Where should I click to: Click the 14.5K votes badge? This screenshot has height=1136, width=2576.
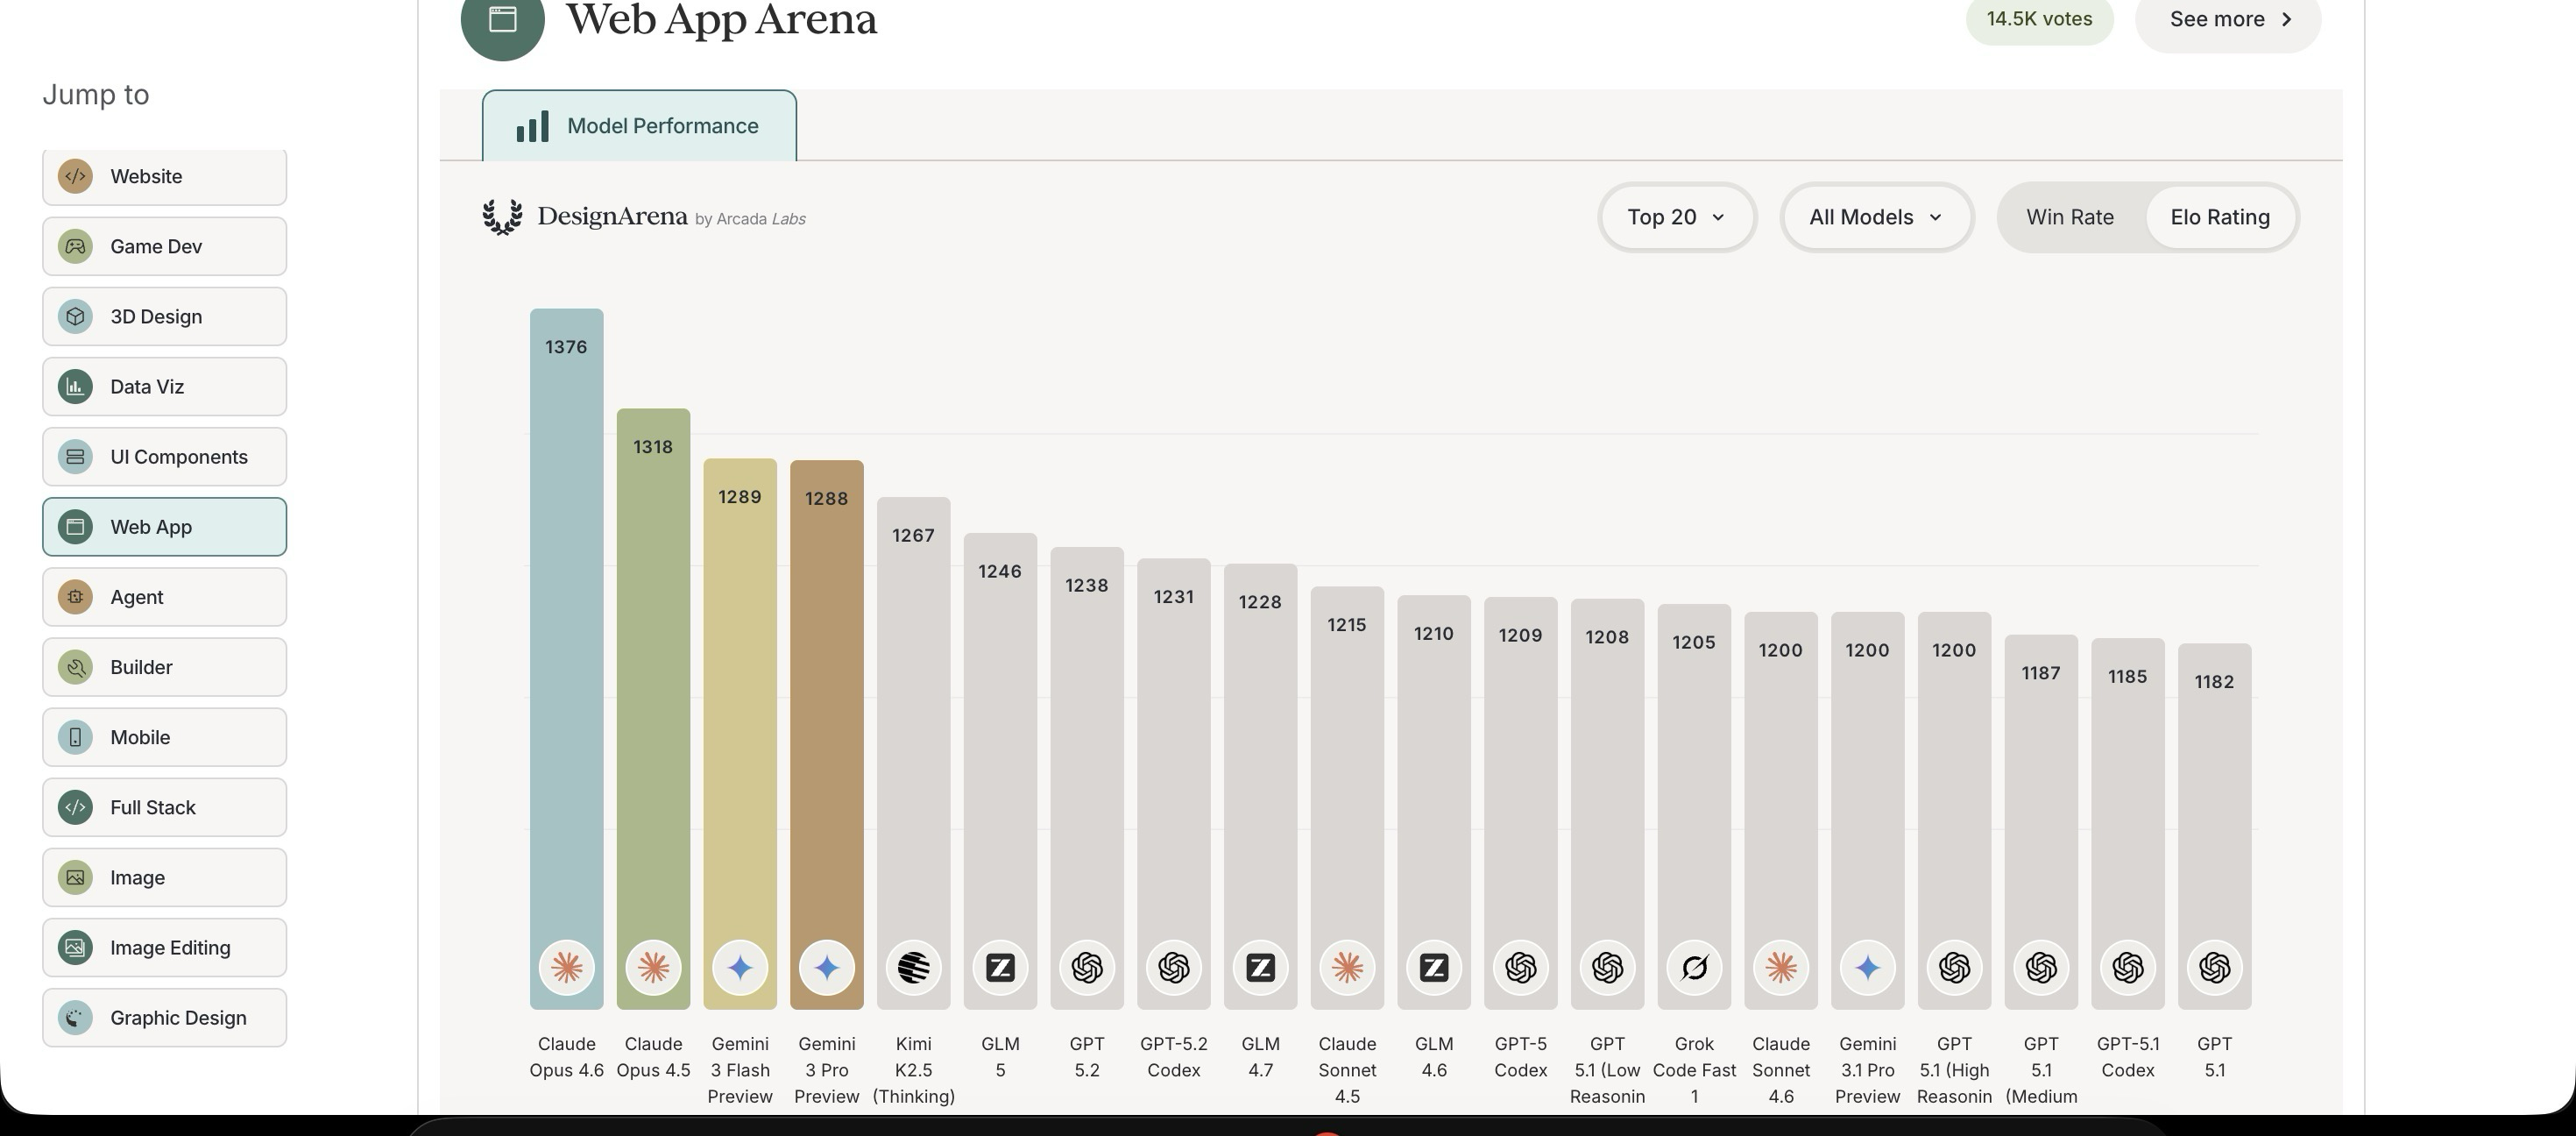[2038, 20]
